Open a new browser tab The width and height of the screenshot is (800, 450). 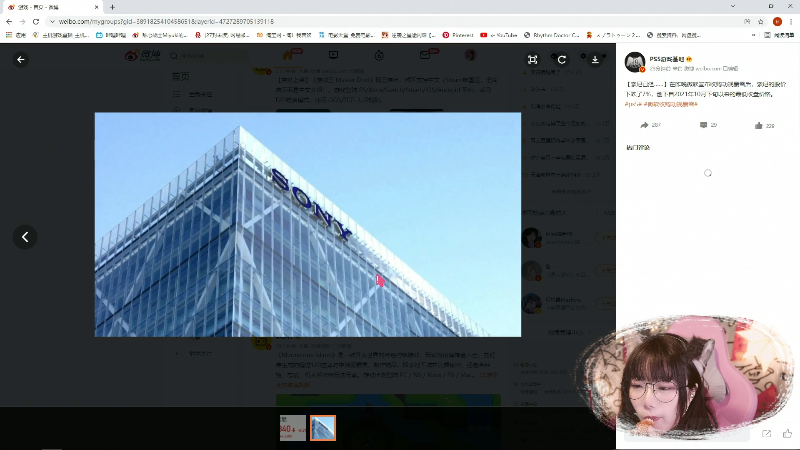[112, 7]
